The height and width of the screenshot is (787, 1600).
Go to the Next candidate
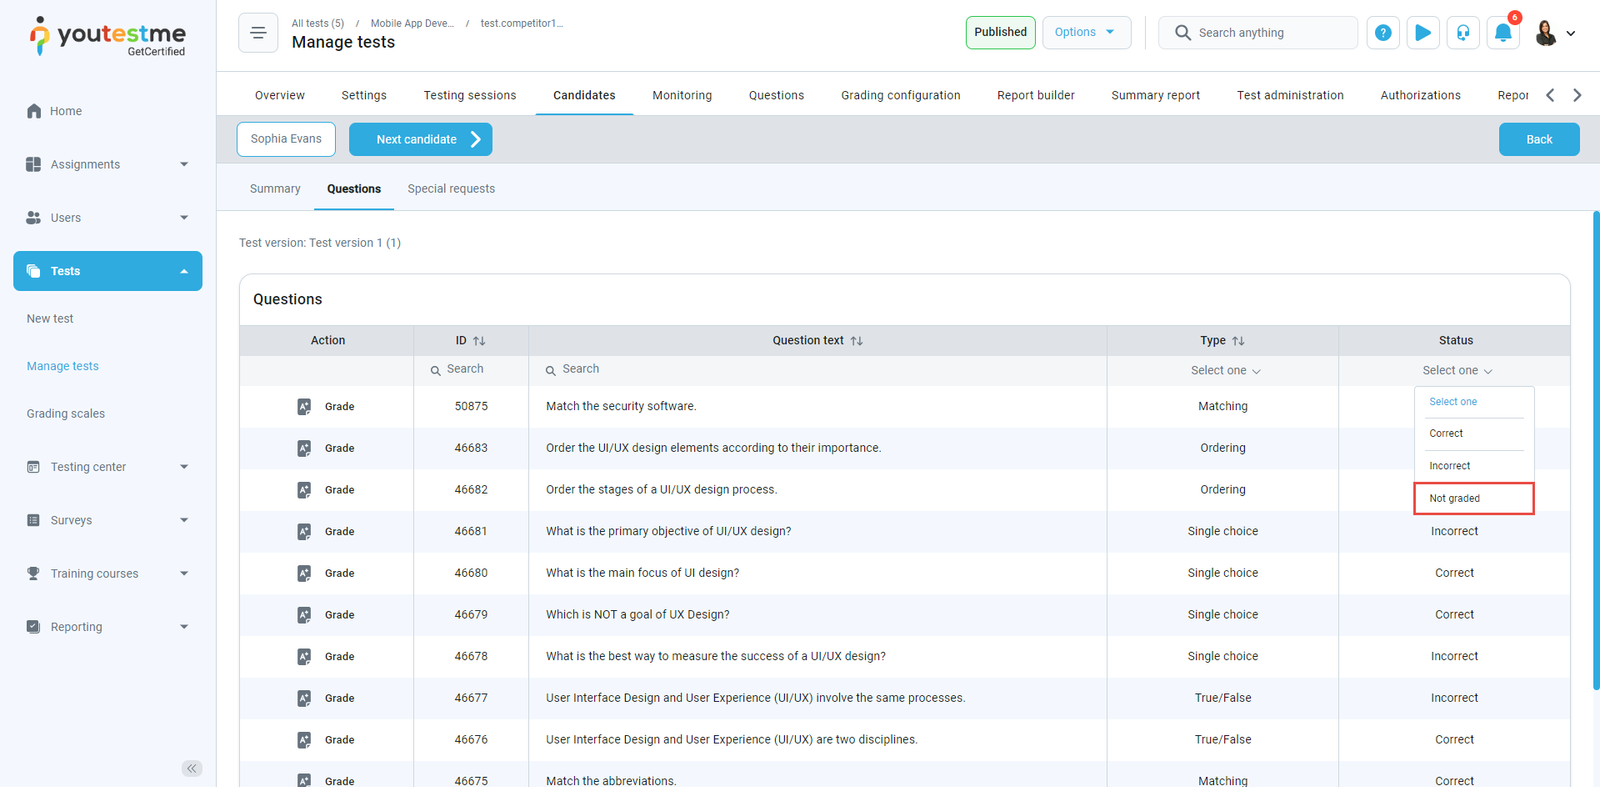point(420,140)
